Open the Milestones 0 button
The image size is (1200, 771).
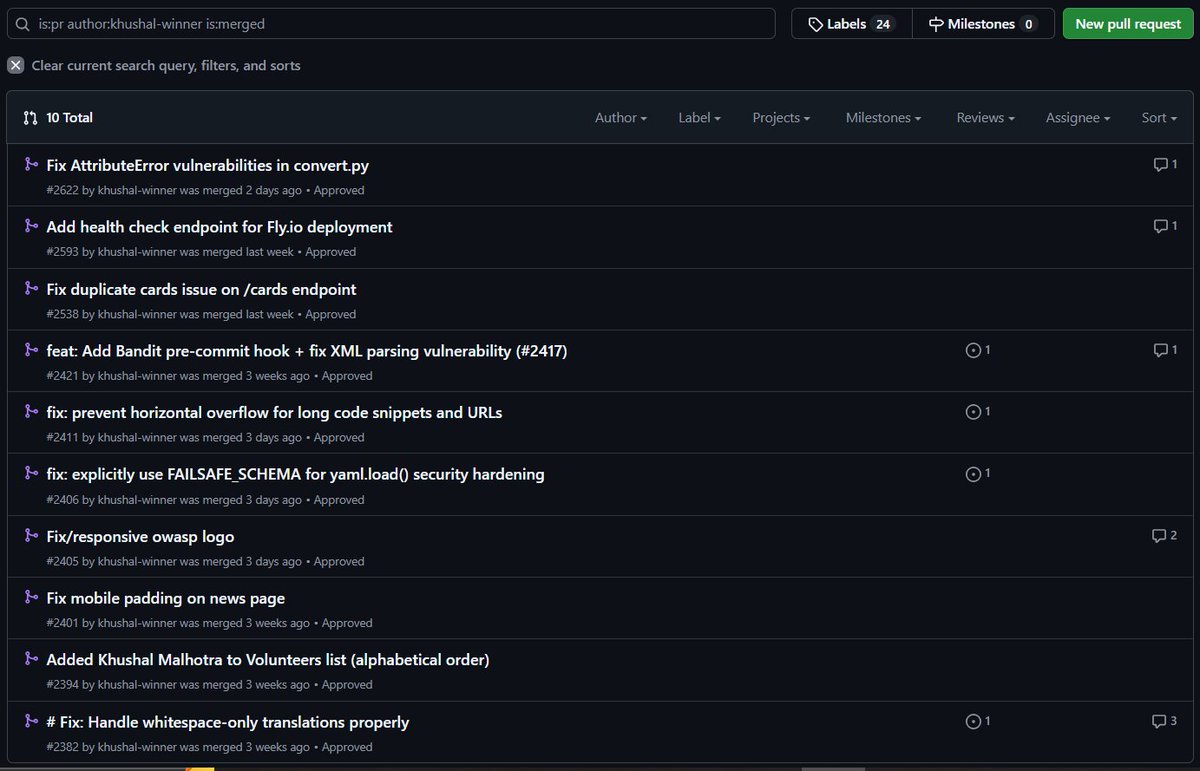983,24
